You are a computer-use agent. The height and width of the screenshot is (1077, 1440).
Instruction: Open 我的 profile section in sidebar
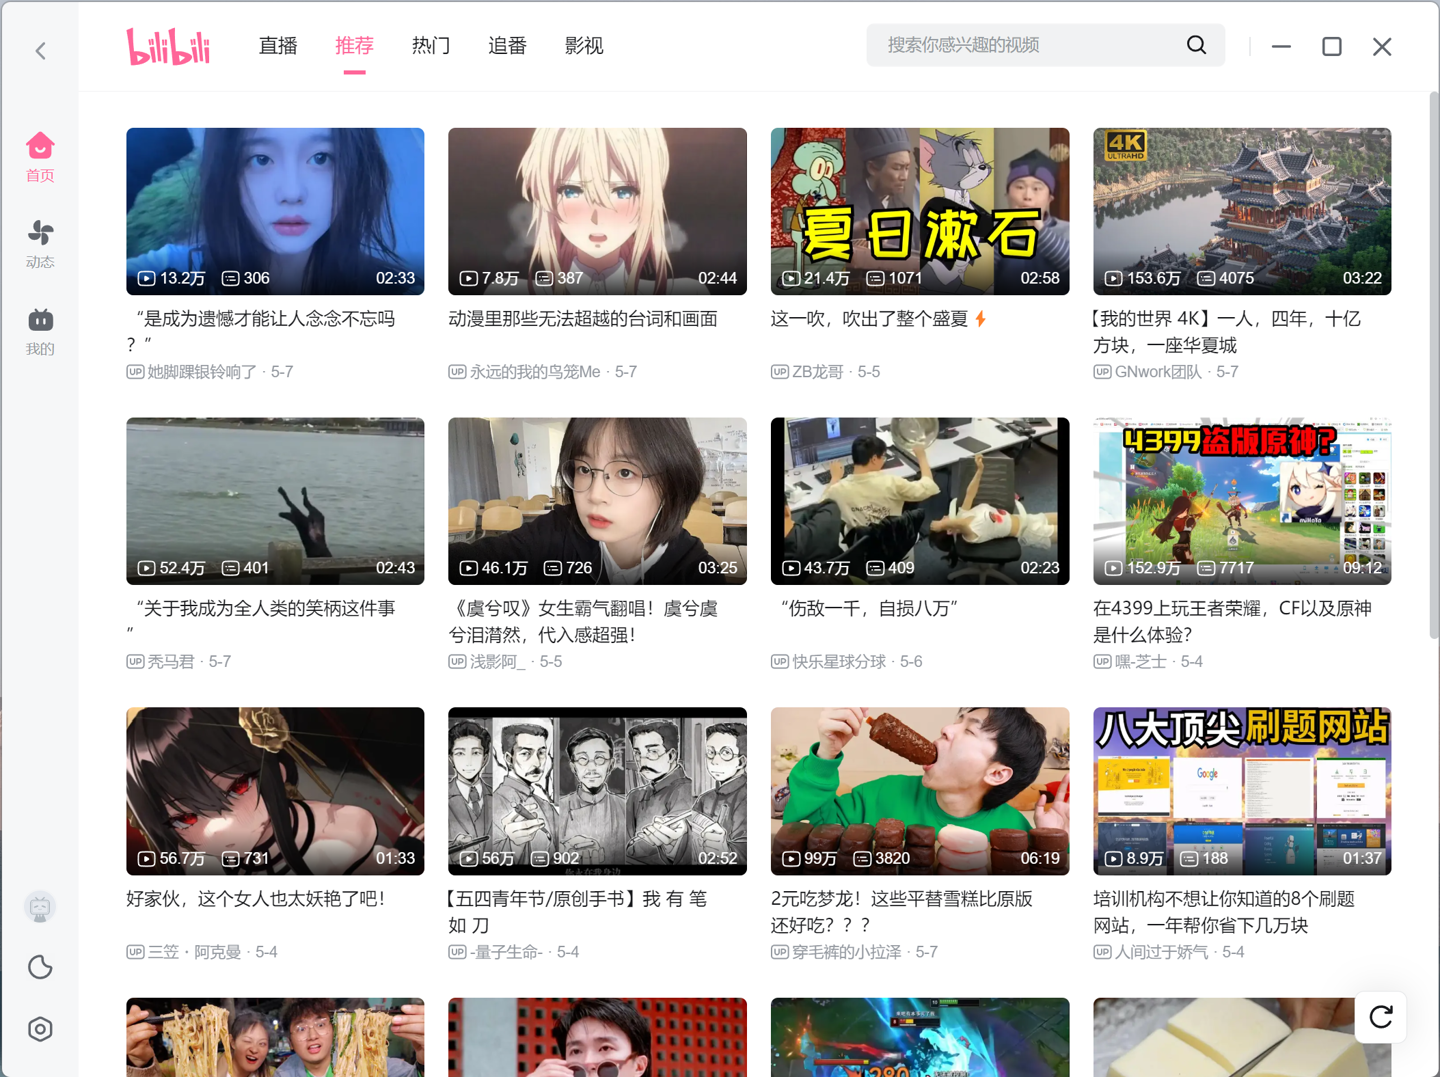click(40, 331)
